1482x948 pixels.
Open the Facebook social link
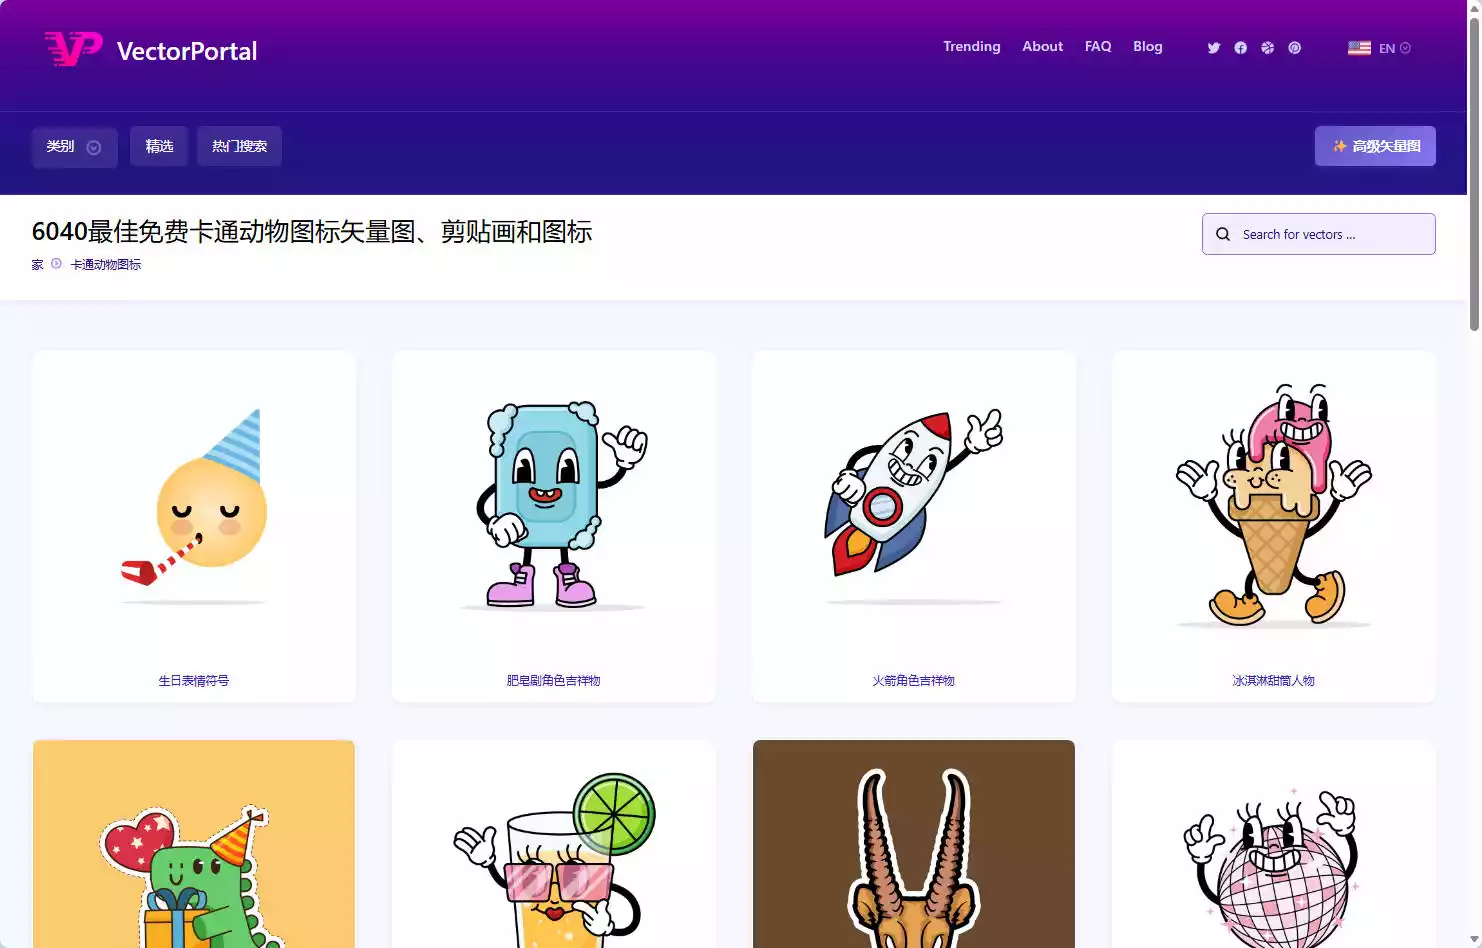tap(1241, 48)
